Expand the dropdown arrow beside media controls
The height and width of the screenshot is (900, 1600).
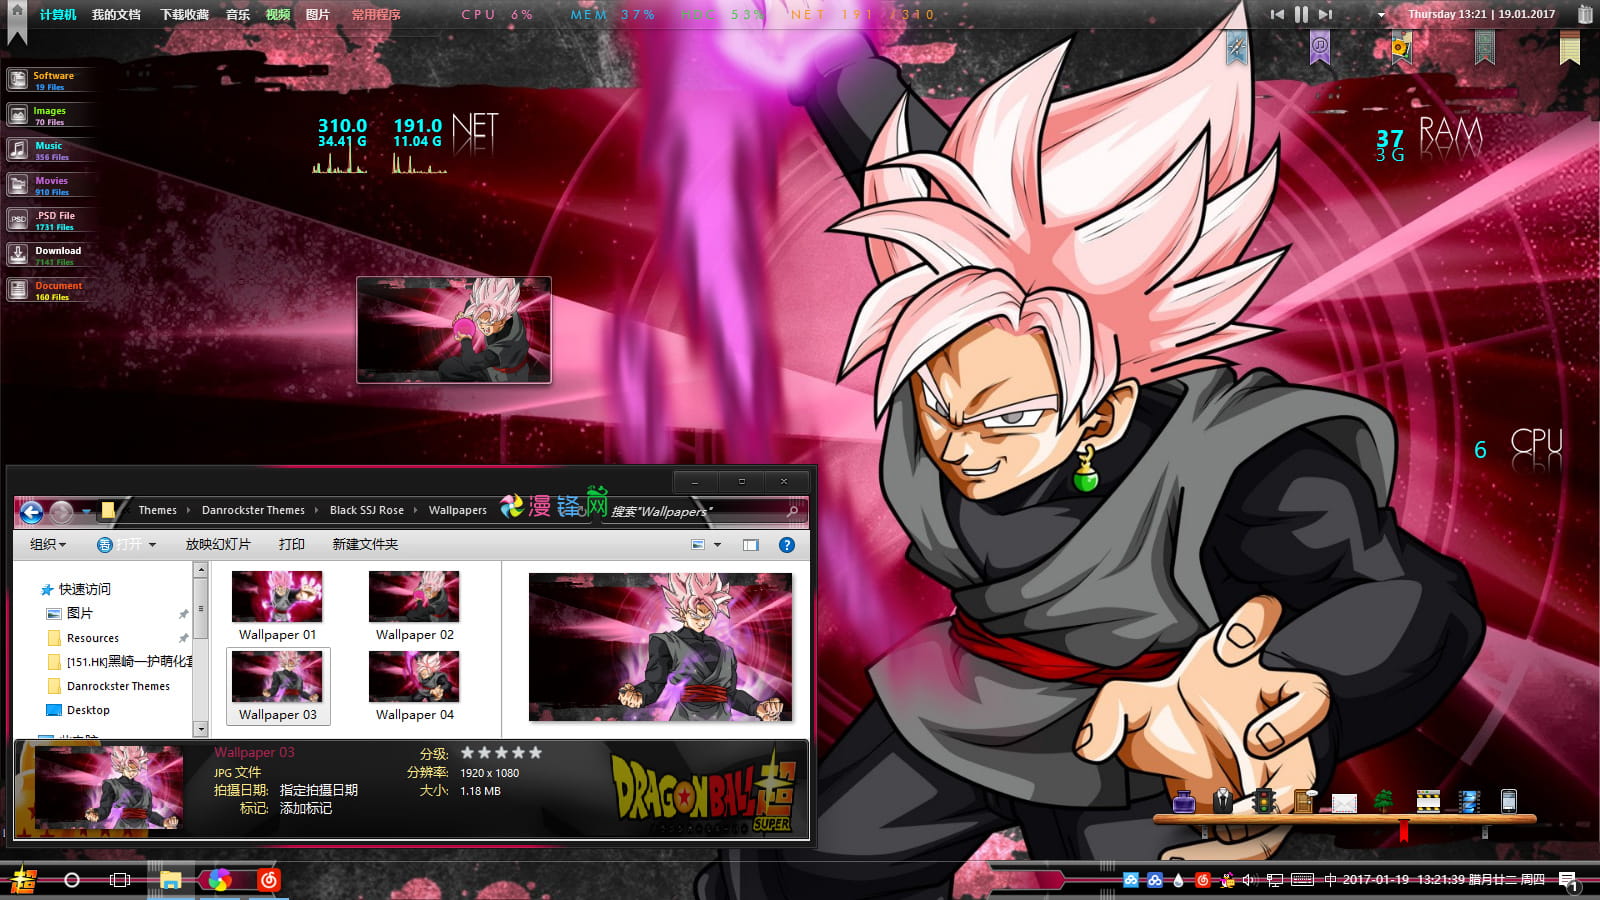tap(1382, 15)
